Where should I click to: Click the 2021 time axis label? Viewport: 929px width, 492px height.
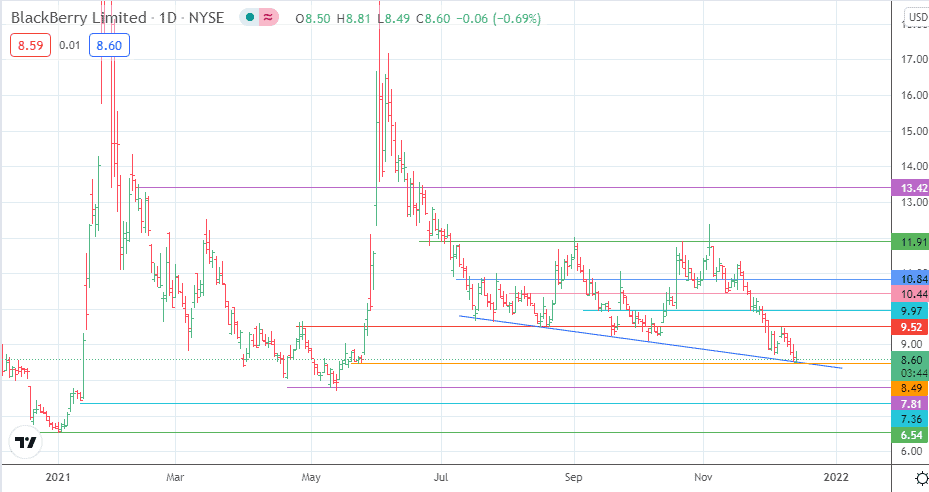point(58,477)
